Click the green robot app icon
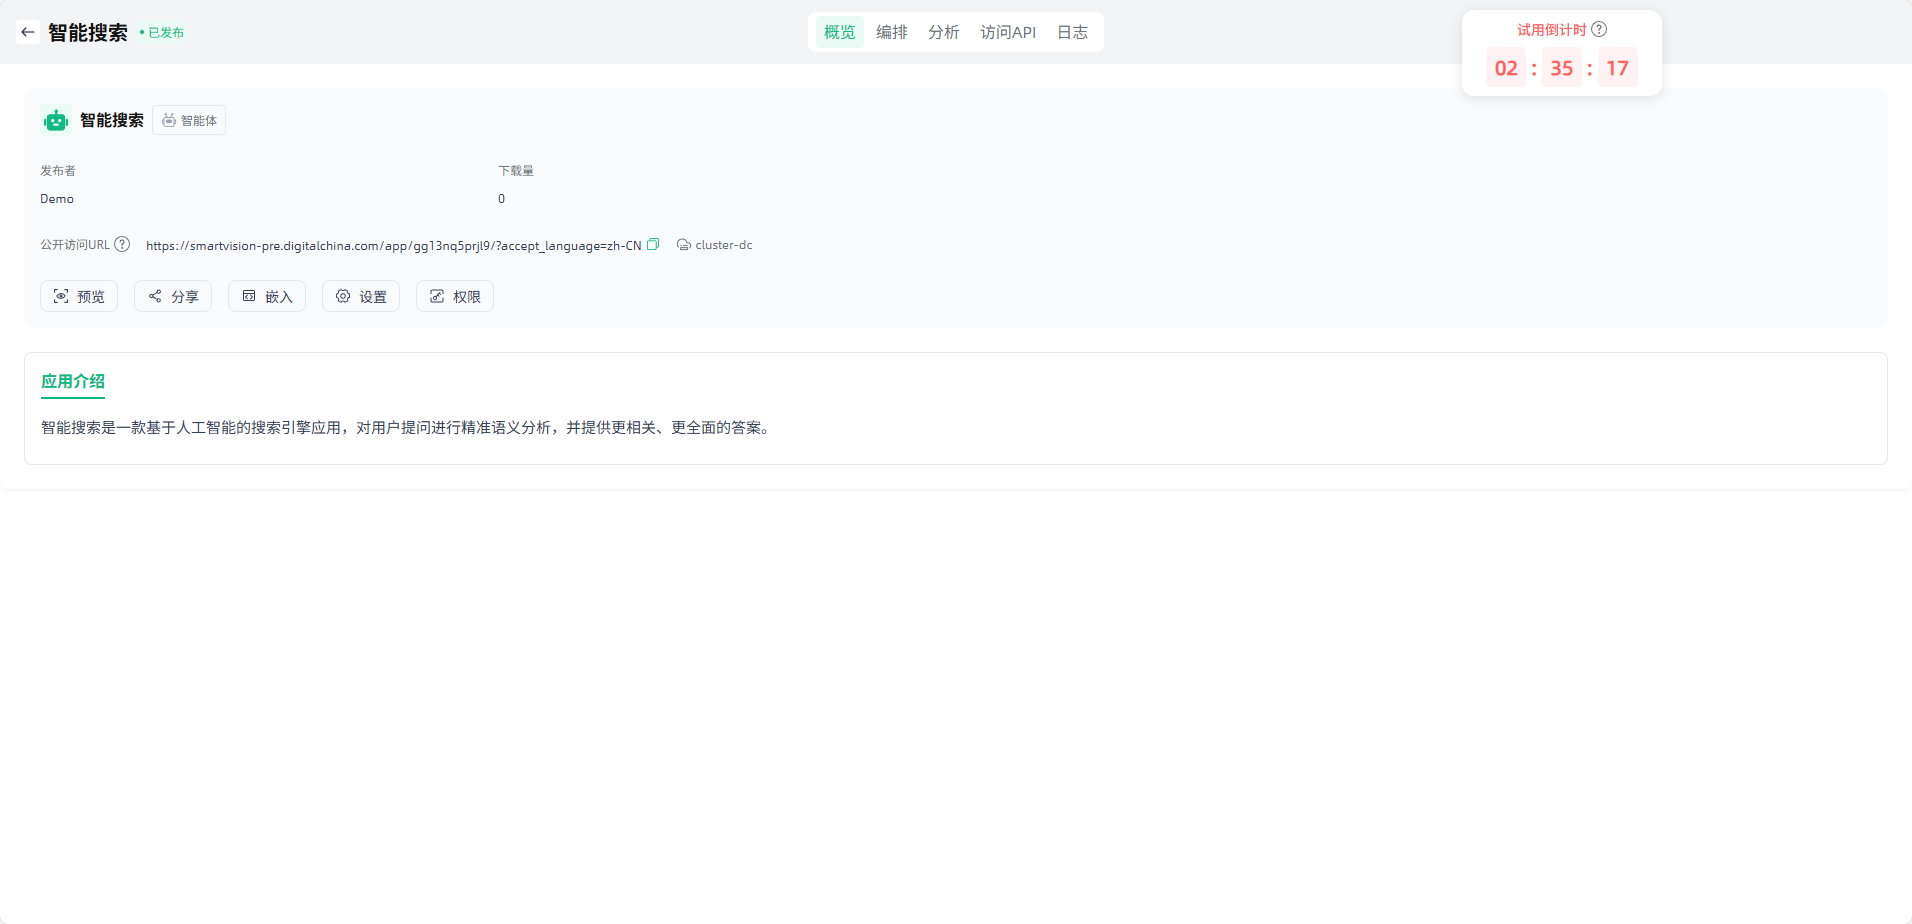Screen dimensions: 1912x924 56,121
